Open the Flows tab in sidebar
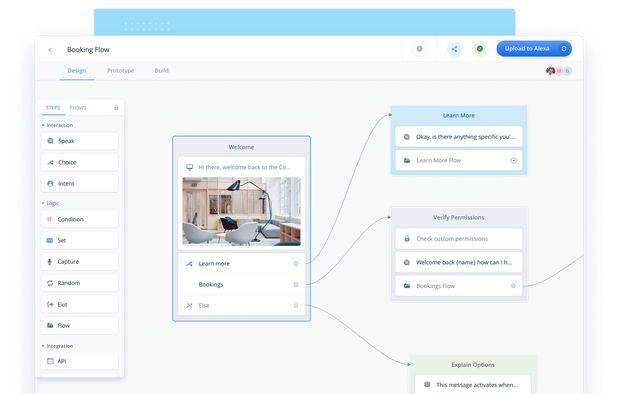The image size is (618, 394). pyautogui.click(x=78, y=108)
